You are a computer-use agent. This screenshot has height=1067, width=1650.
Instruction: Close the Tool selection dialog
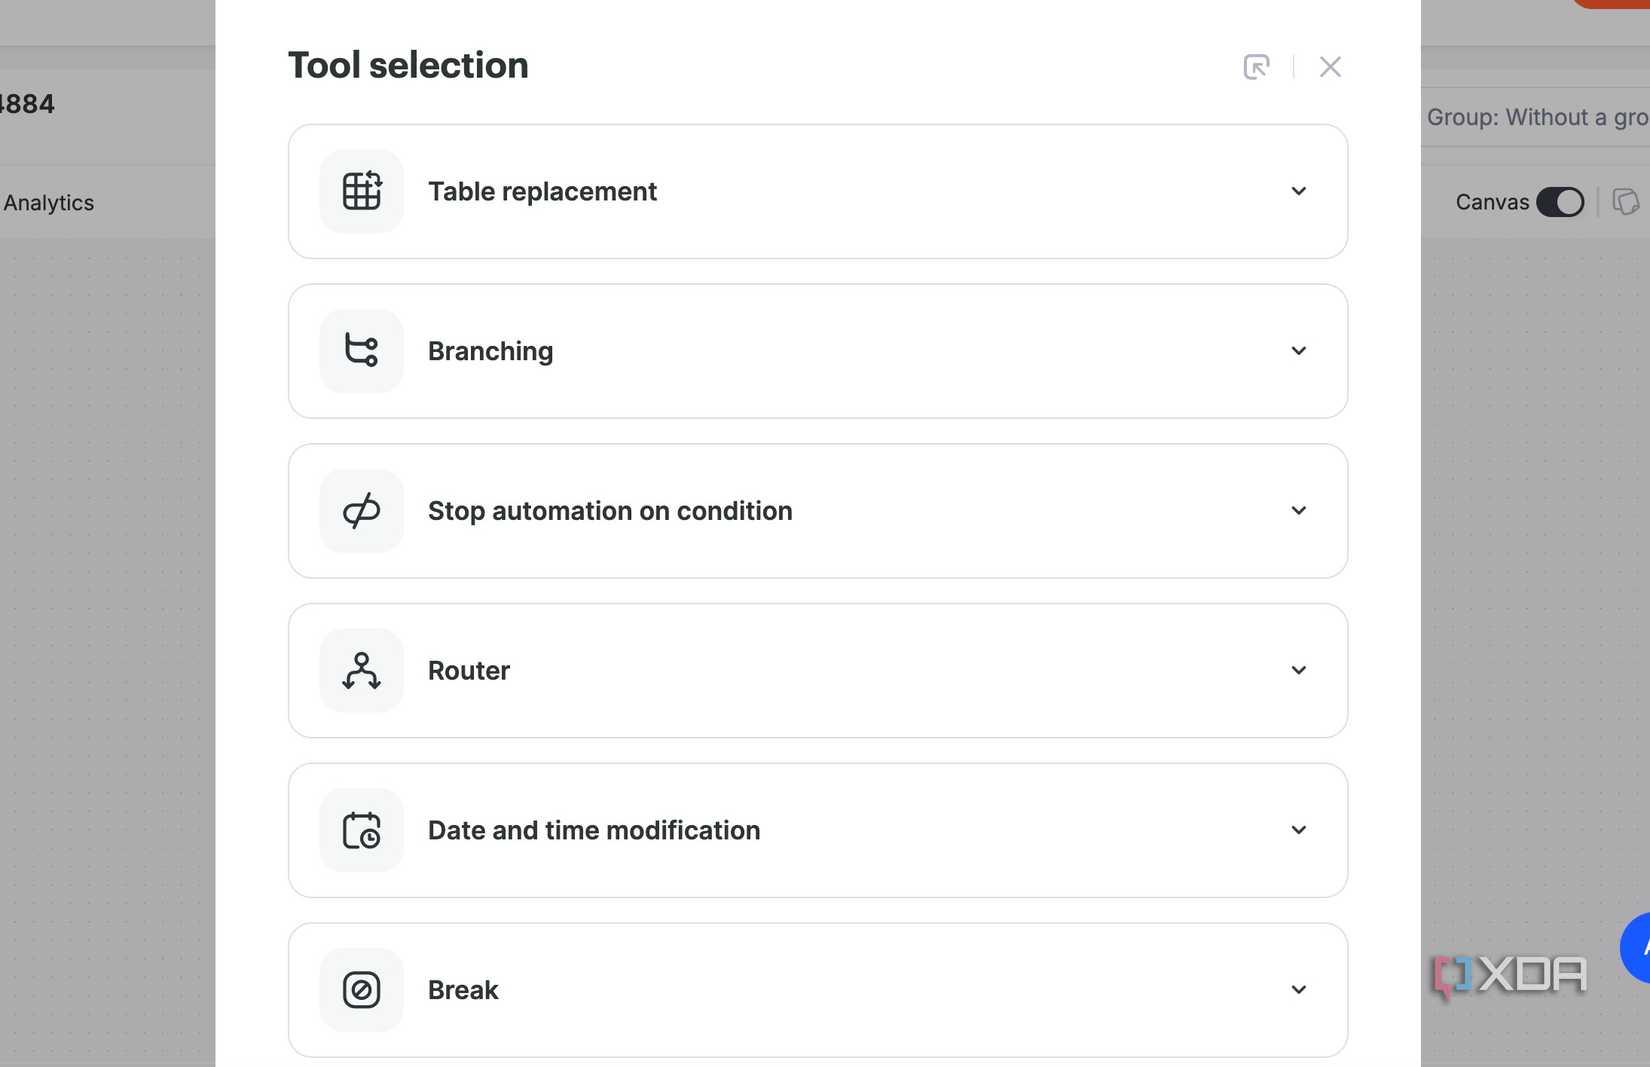pos(1330,67)
